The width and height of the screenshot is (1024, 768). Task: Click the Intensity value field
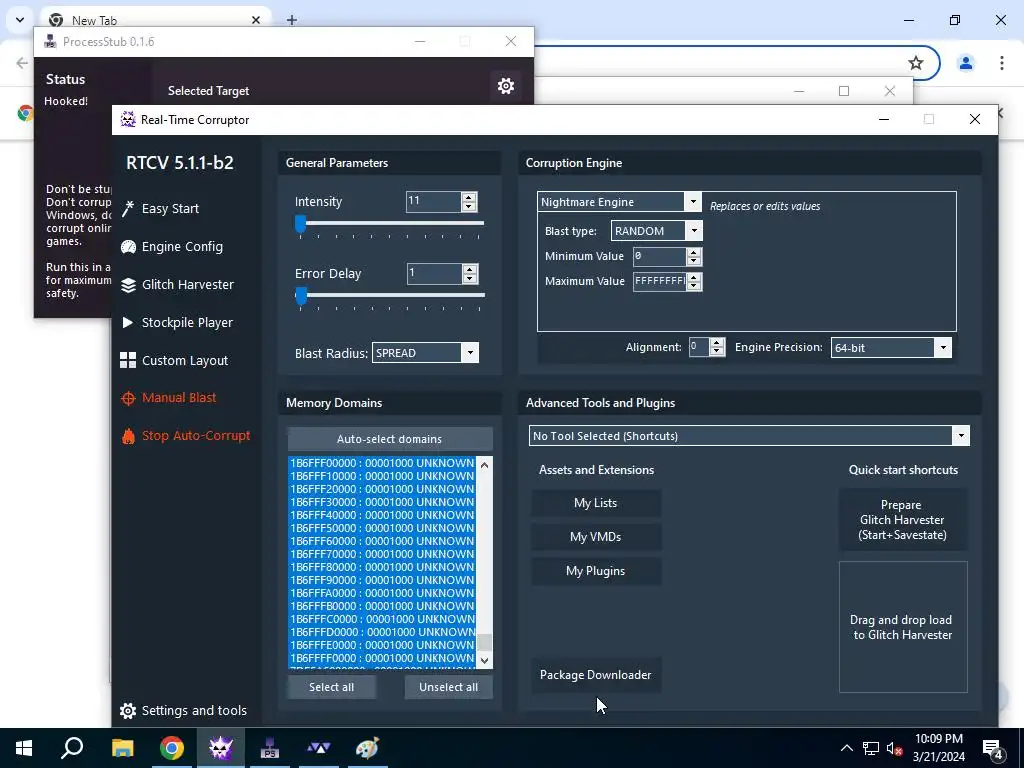pyautogui.click(x=433, y=202)
